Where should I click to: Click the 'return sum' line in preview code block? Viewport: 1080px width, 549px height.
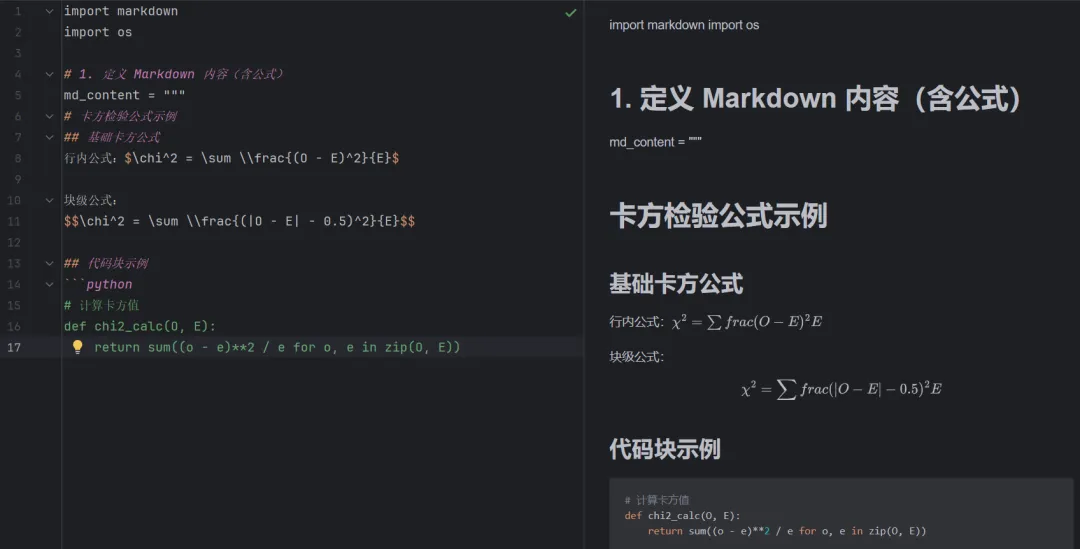(x=787, y=531)
